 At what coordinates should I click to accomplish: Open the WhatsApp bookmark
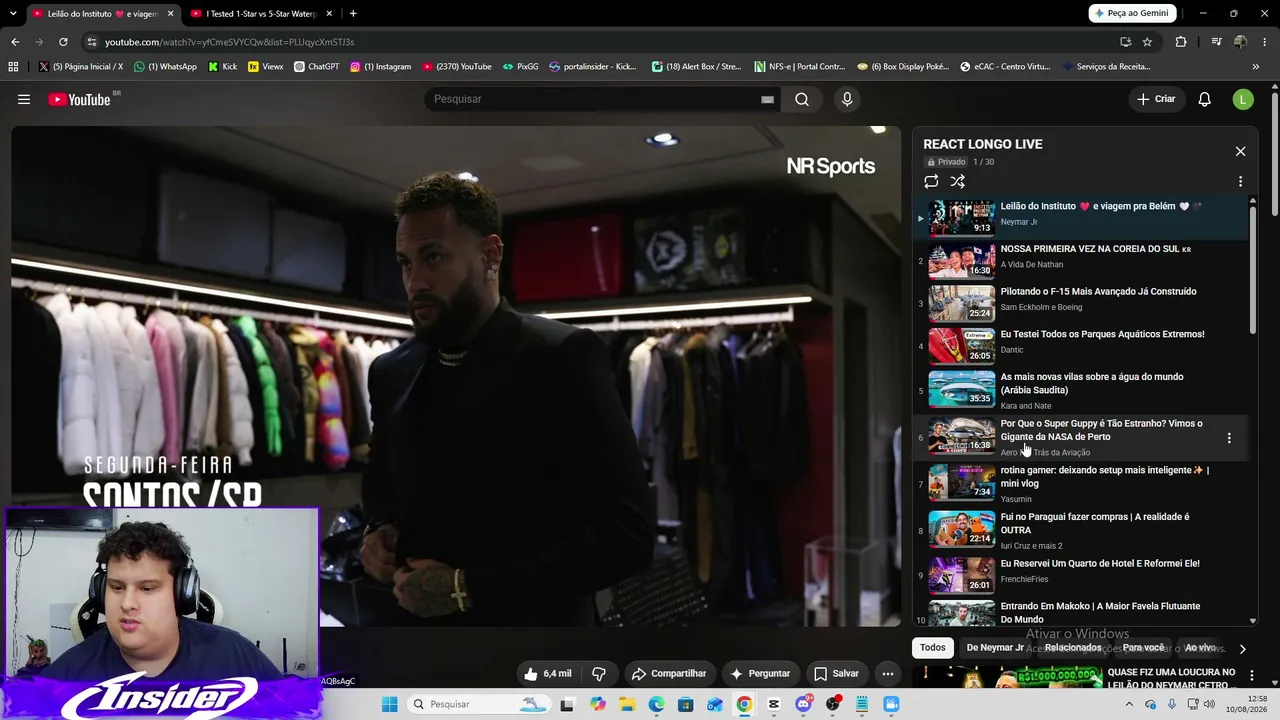click(165, 67)
